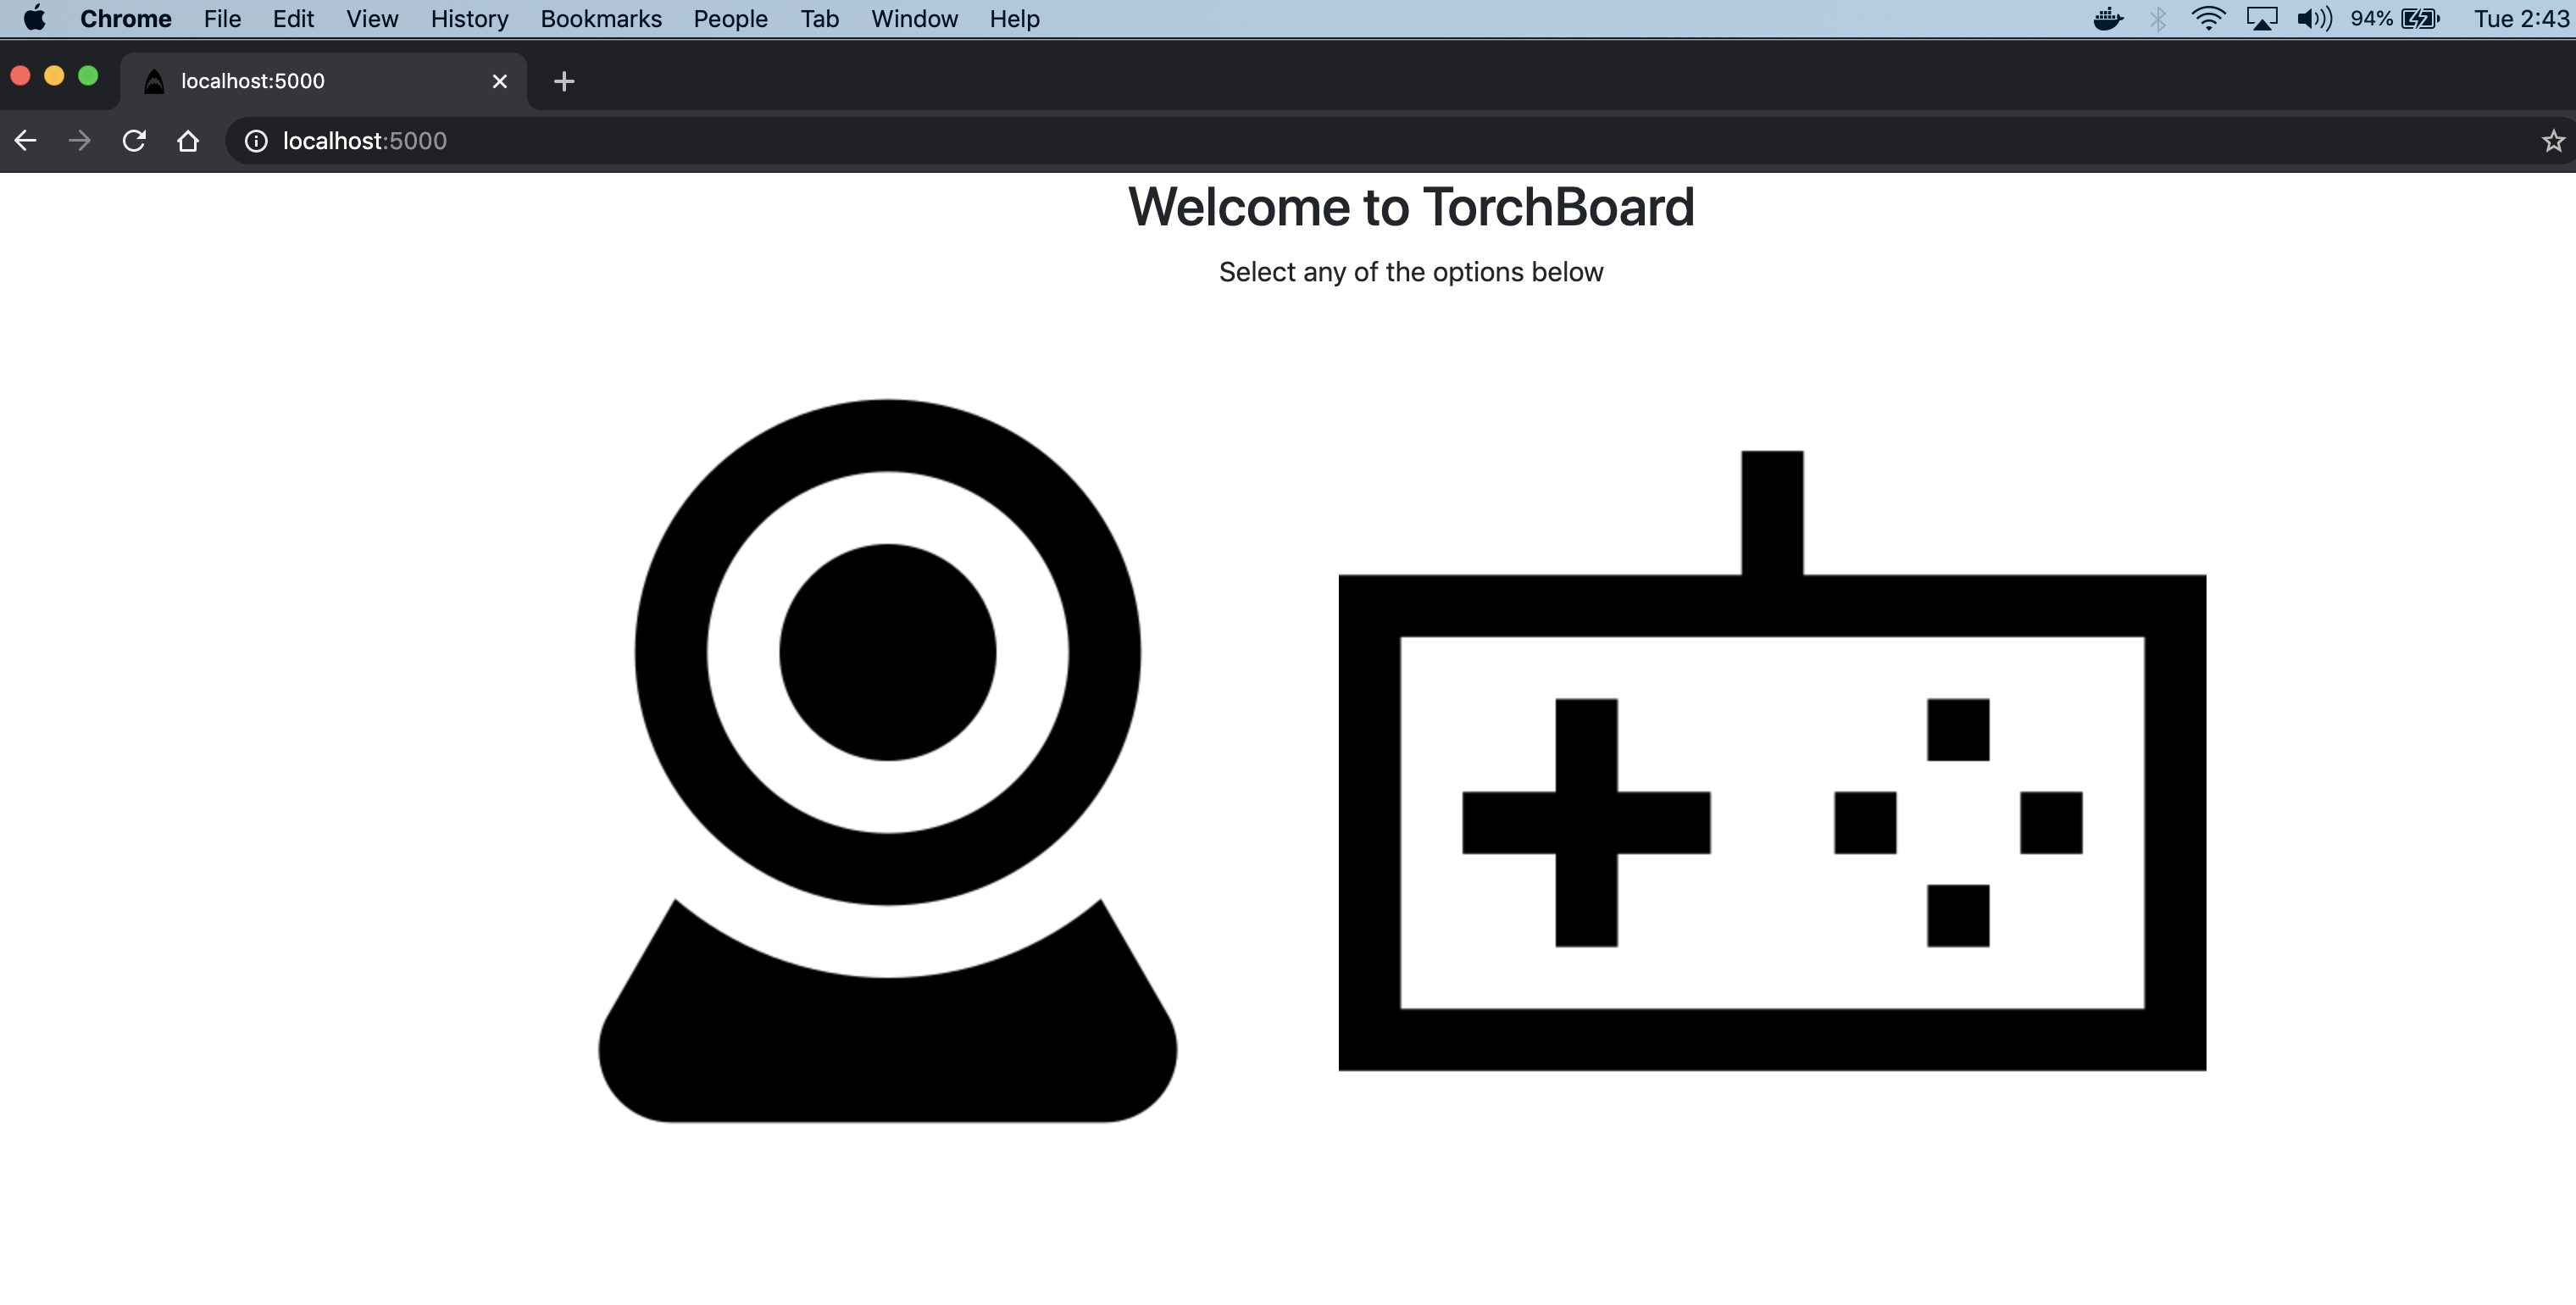Open the Wi-Fi status menu
2576x1305 pixels.
click(x=2207, y=19)
